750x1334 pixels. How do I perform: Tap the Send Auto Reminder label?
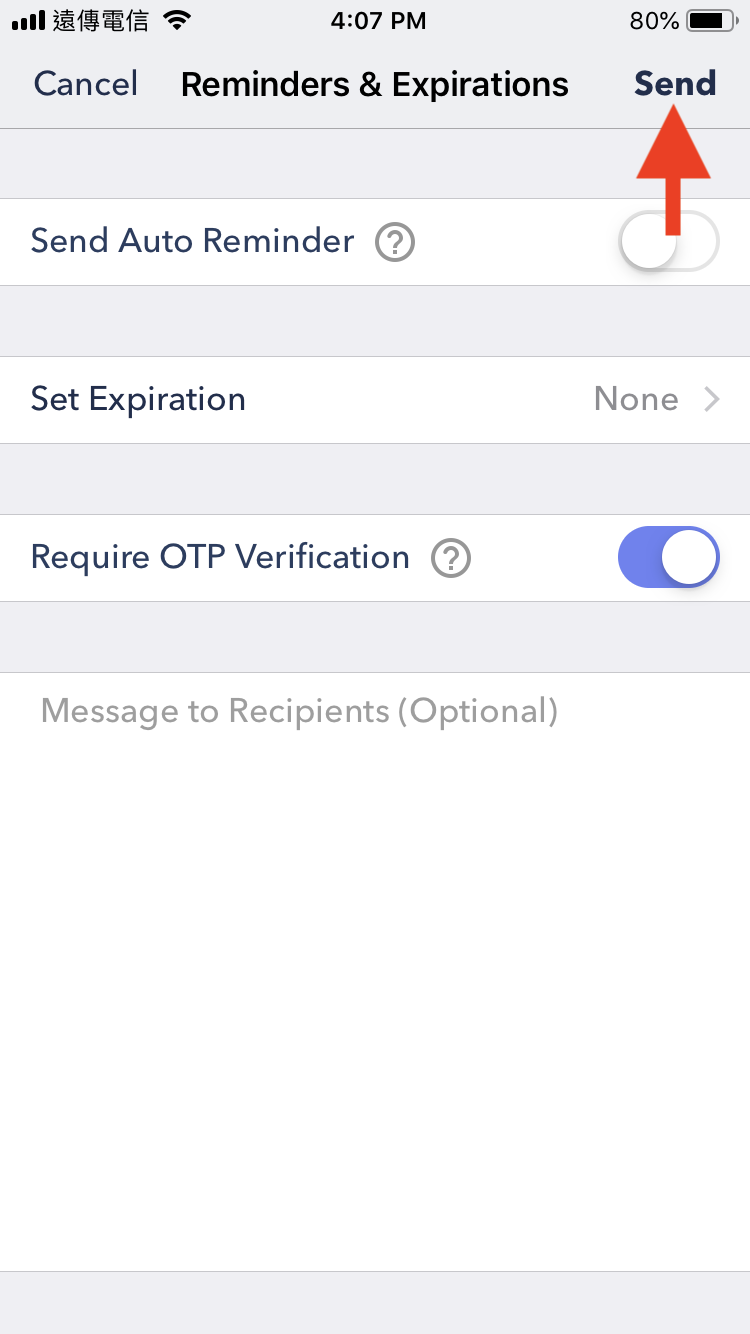tap(193, 241)
